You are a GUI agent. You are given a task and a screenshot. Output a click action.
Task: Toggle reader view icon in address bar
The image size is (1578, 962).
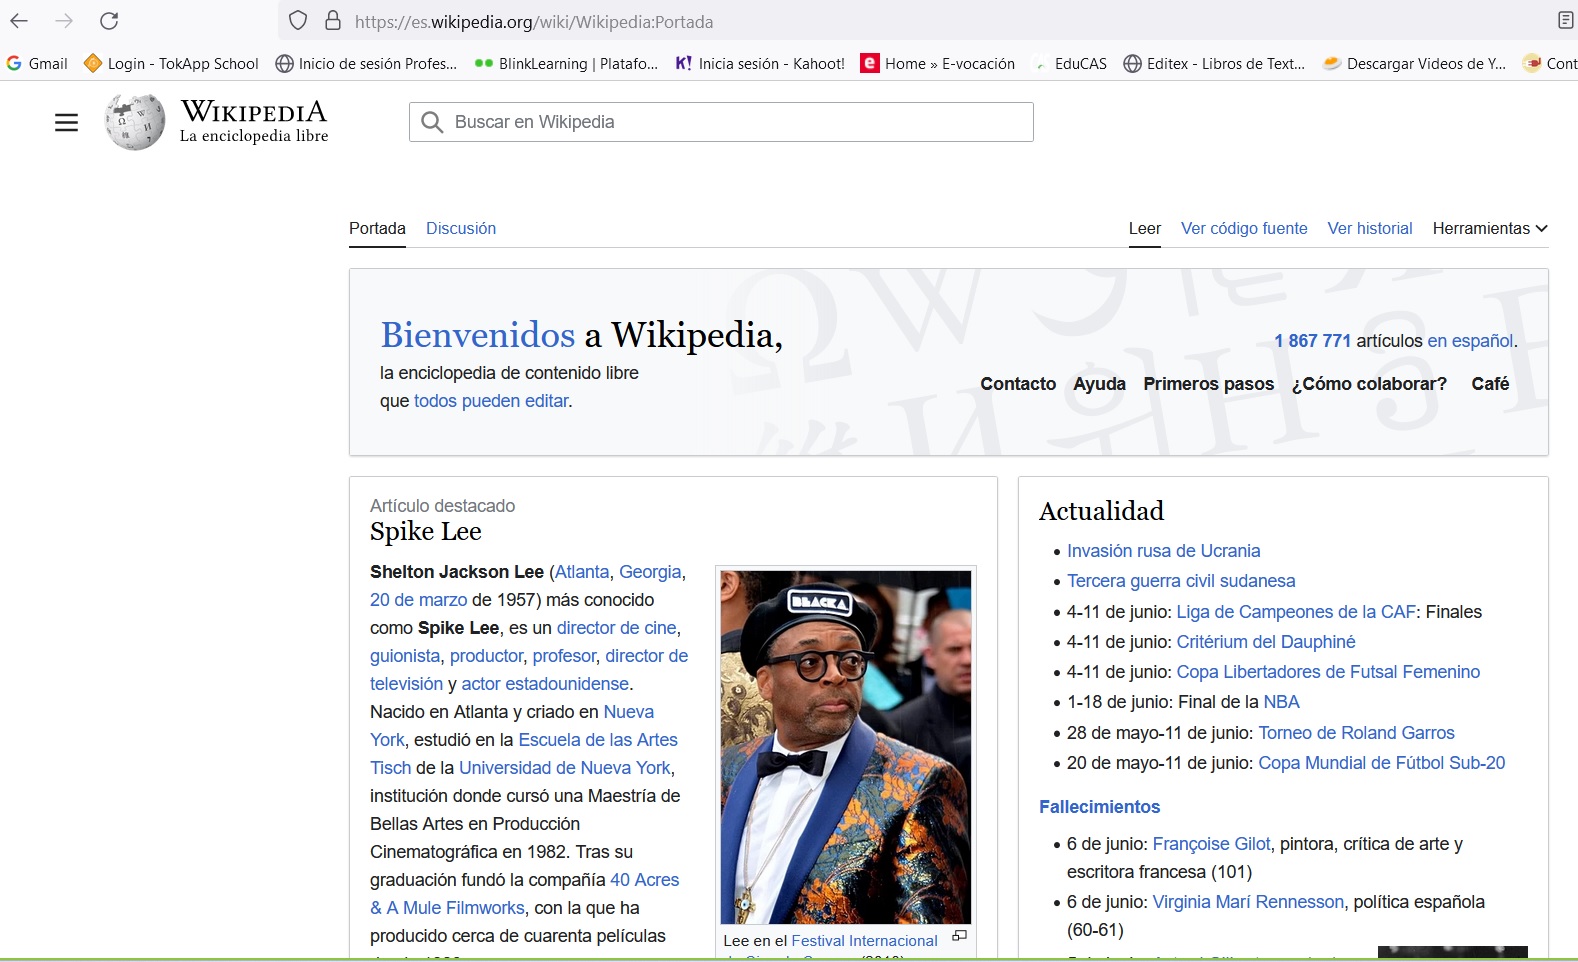click(x=1565, y=21)
